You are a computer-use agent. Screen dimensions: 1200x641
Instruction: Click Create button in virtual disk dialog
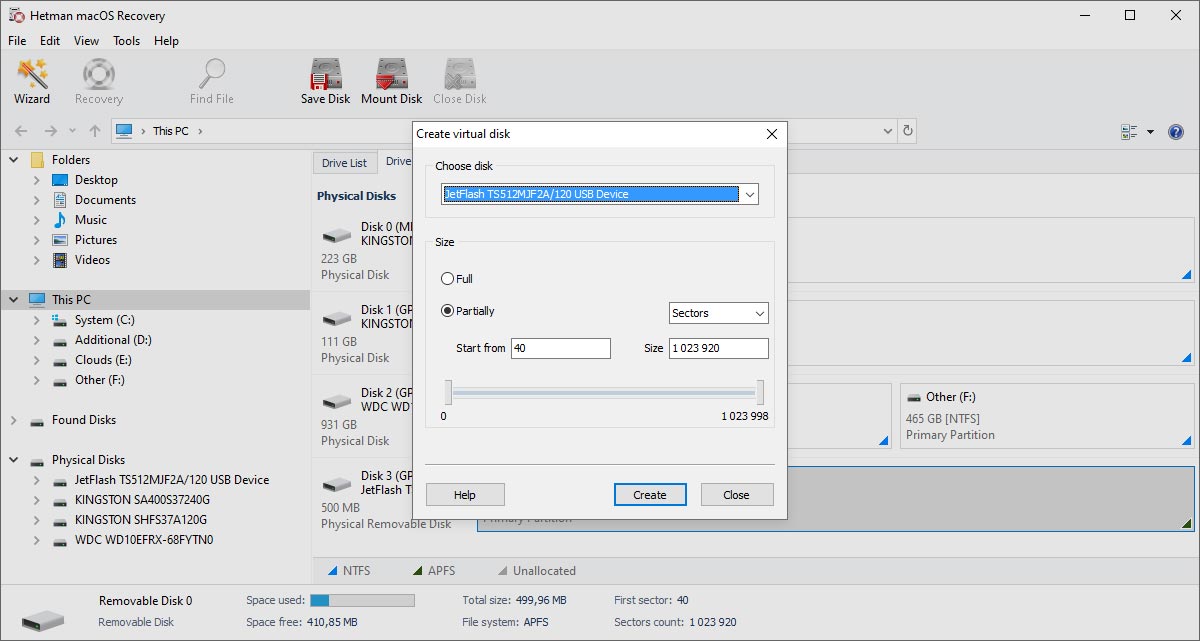(x=650, y=495)
